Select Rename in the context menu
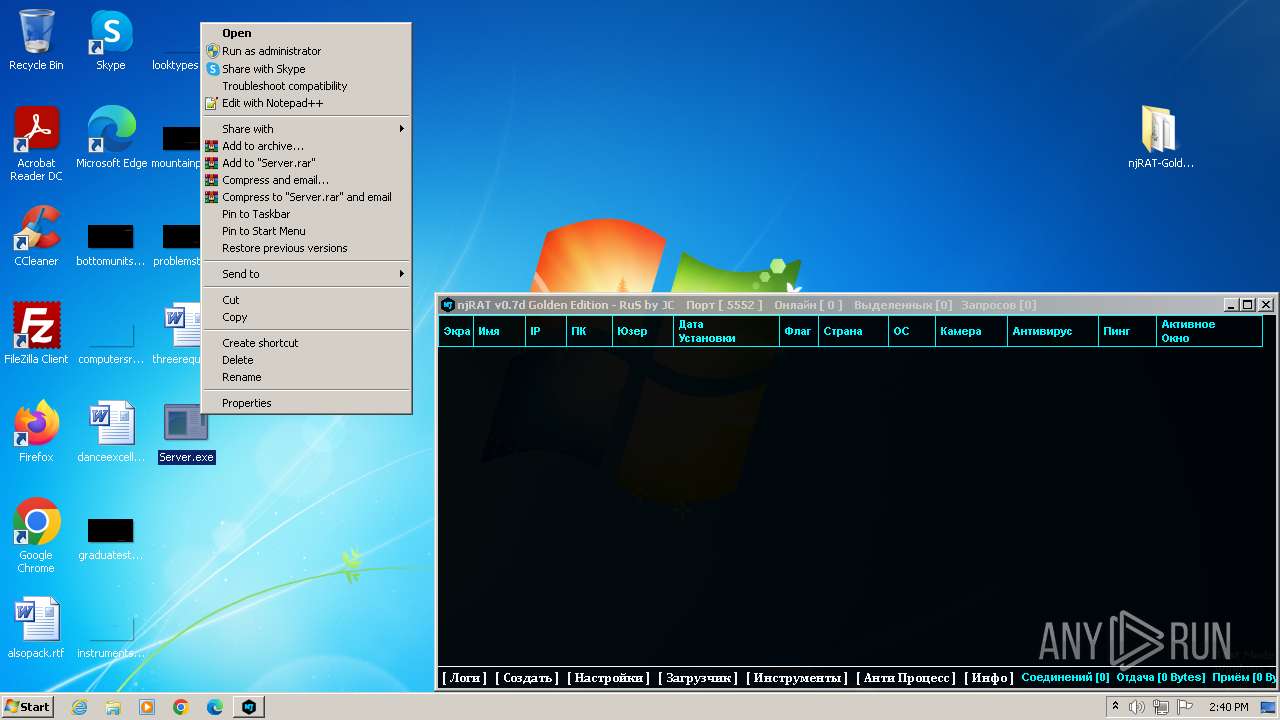Screen dimensions: 1280x720 [x=306, y=377]
